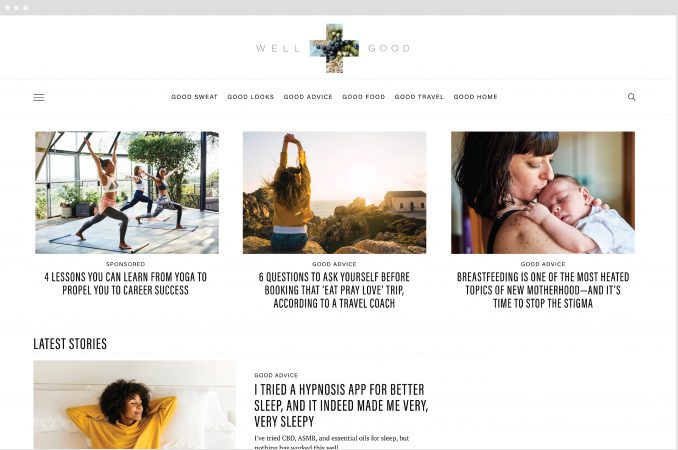Click Good Advice tag above hypnosis story
This screenshot has height=450, width=678.
pyautogui.click(x=276, y=375)
